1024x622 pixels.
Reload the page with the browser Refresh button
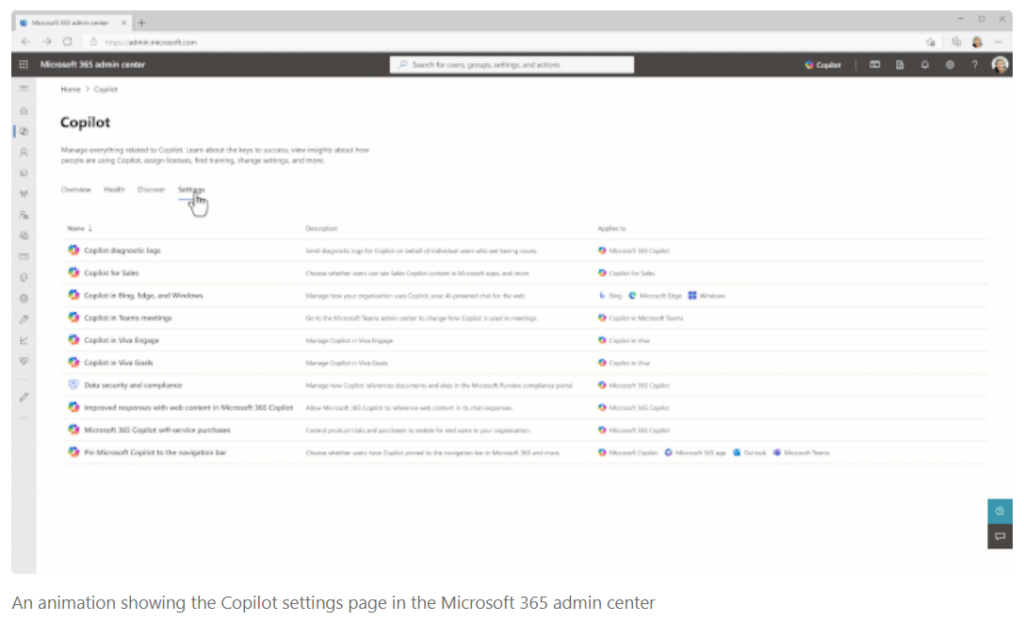tap(67, 42)
